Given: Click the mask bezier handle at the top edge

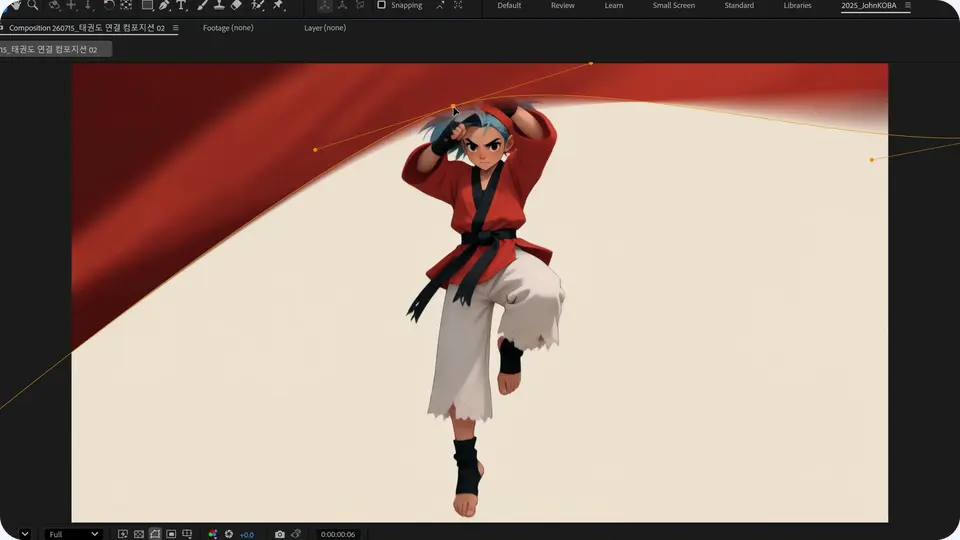Looking at the screenshot, I should click(x=591, y=63).
